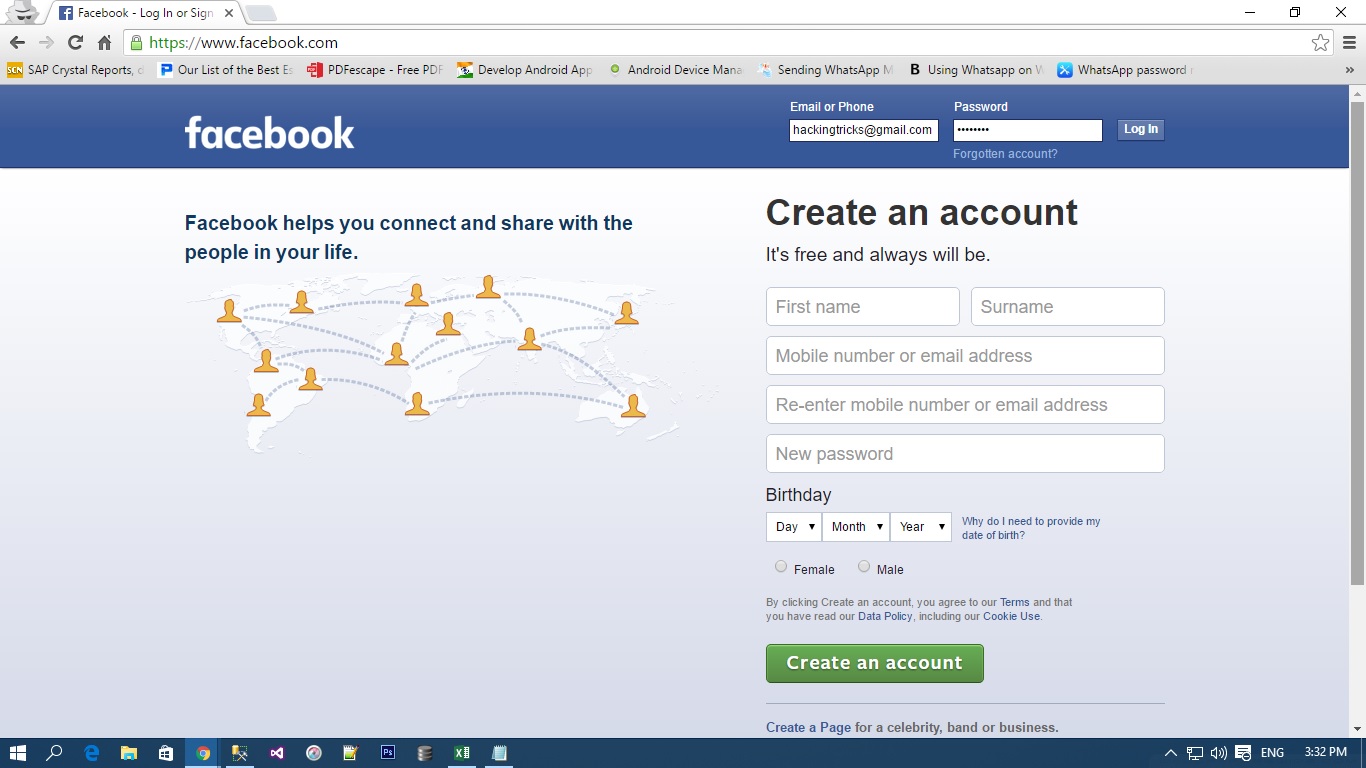Open the Windows Store taskbar icon
This screenshot has width=1366, height=768.
166,753
